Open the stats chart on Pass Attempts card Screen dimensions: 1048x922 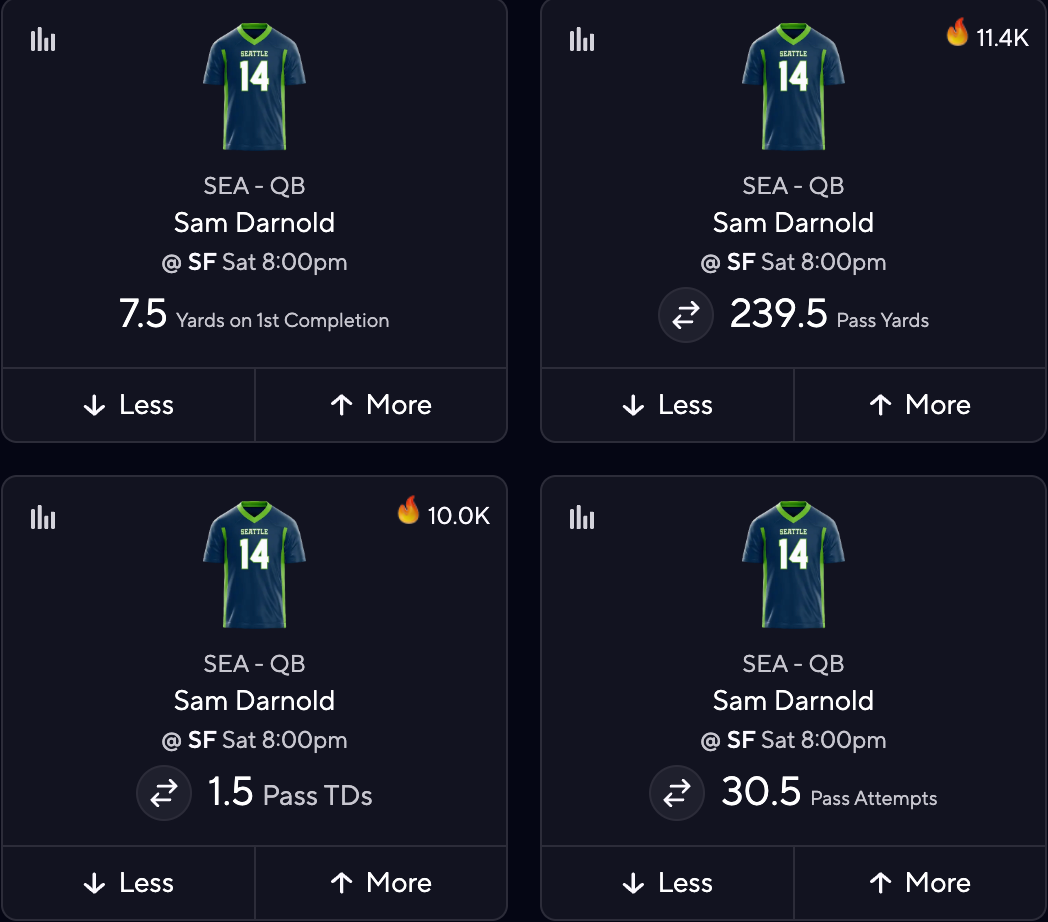pyautogui.click(x=581, y=518)
